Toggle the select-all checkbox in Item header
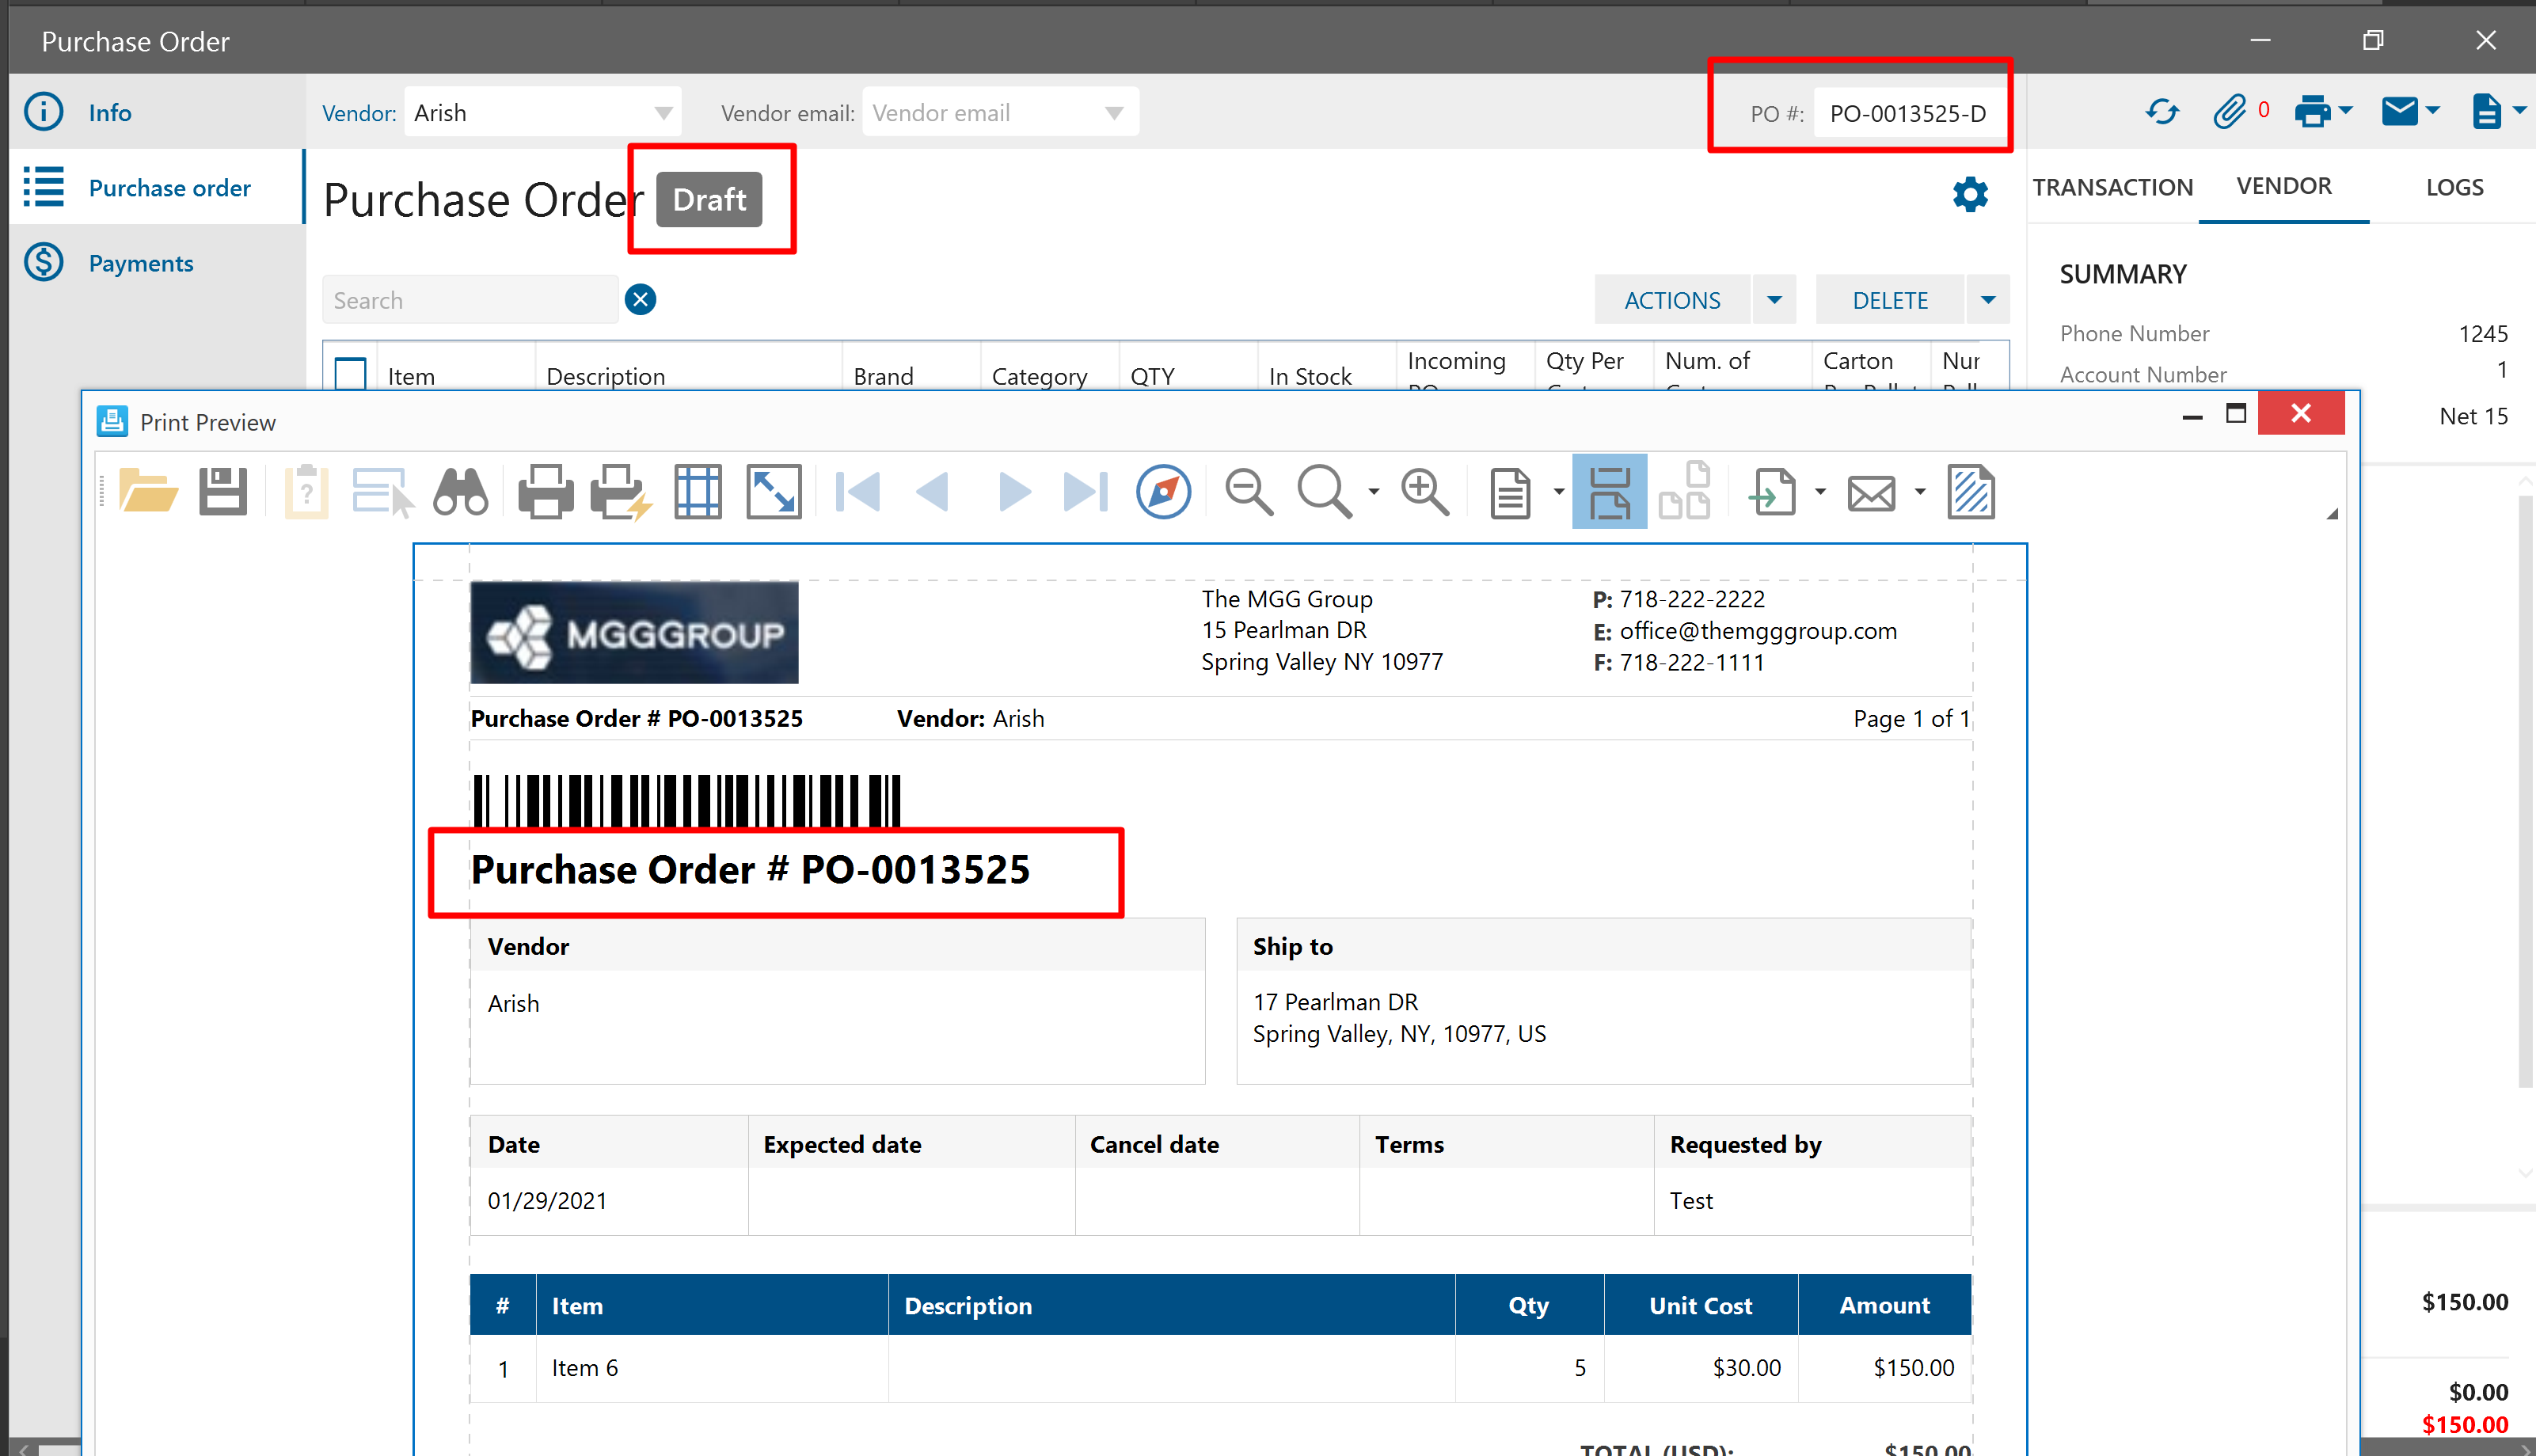Viewport: 2536px width, 1456px height. tap(350, 374)
